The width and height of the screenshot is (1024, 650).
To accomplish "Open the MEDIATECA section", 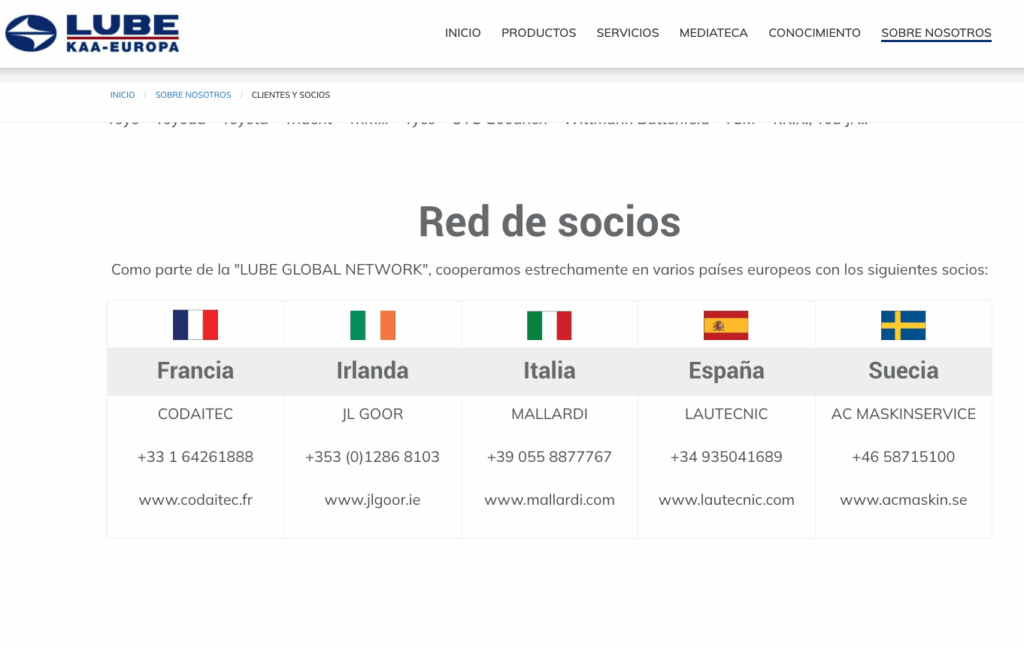I will [x=713, y=33].
